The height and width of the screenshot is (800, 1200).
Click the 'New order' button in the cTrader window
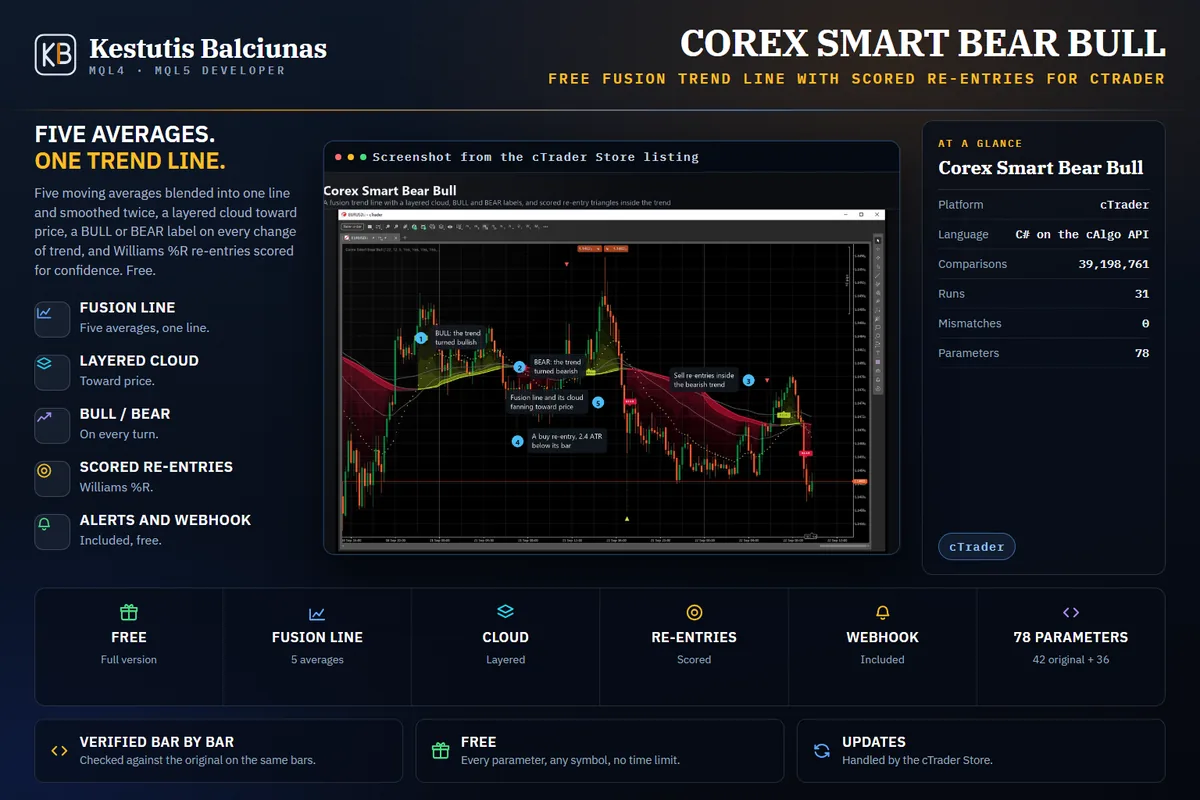(x=352, y=226)
